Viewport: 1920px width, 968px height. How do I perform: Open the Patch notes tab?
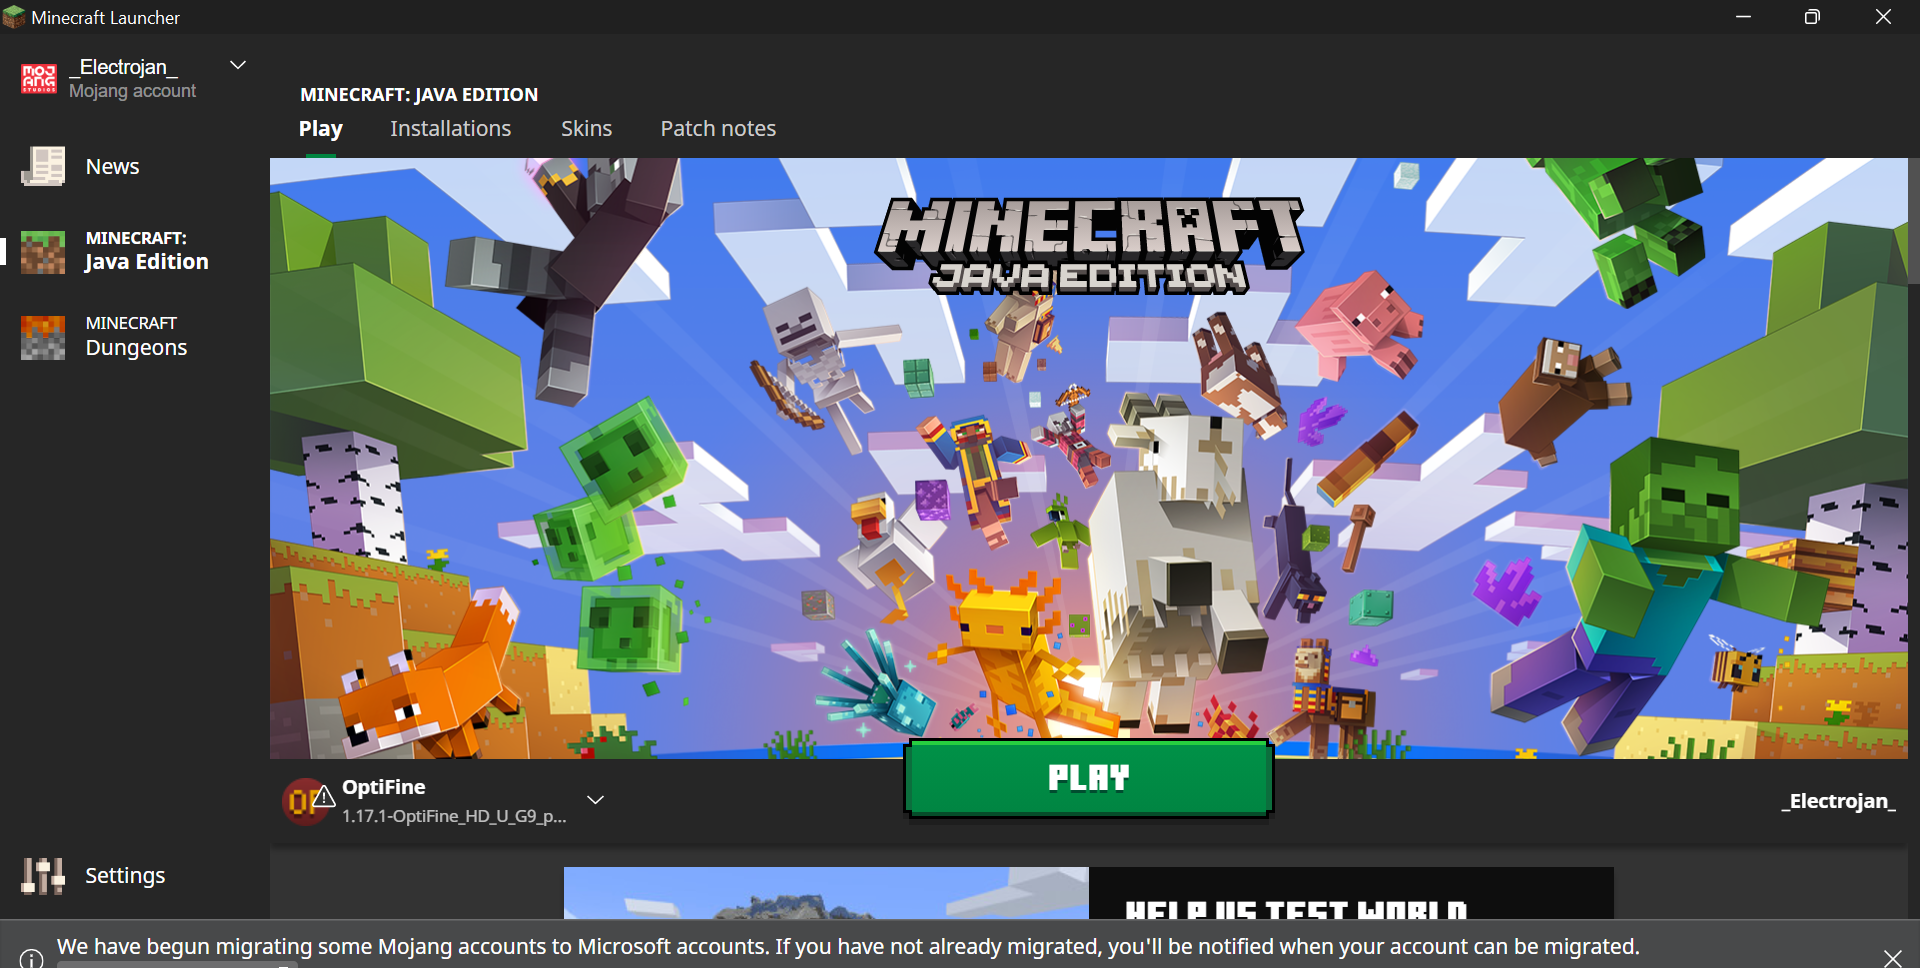click(718, 129)
